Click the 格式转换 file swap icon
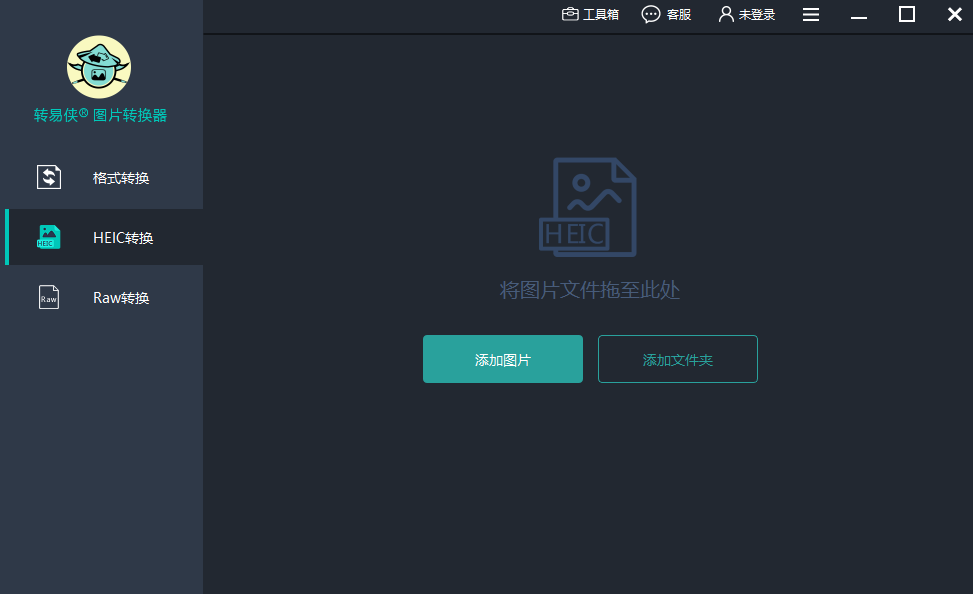The image size is (973, 594). pos(48,177)
